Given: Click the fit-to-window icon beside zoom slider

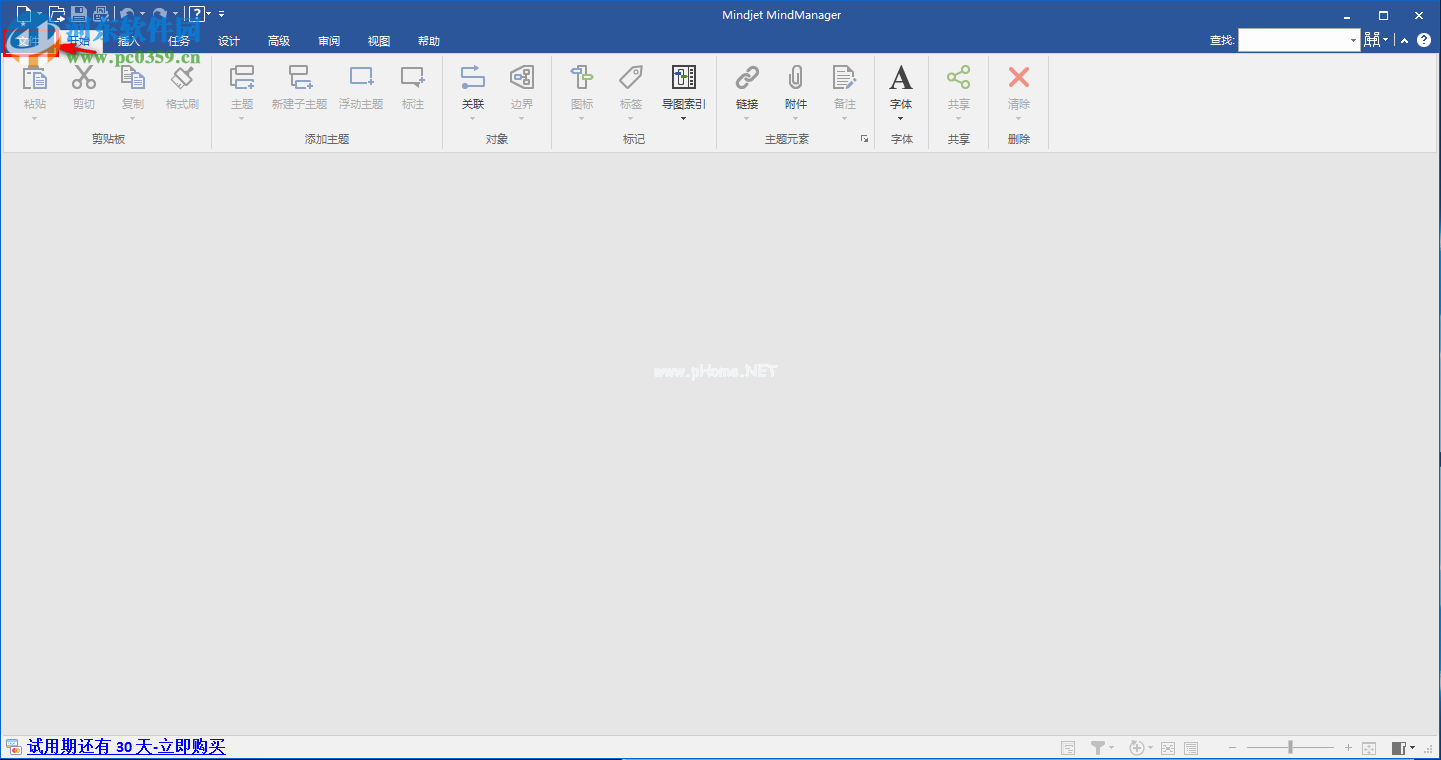Looking at the screenshot, I should [1370, 748].
